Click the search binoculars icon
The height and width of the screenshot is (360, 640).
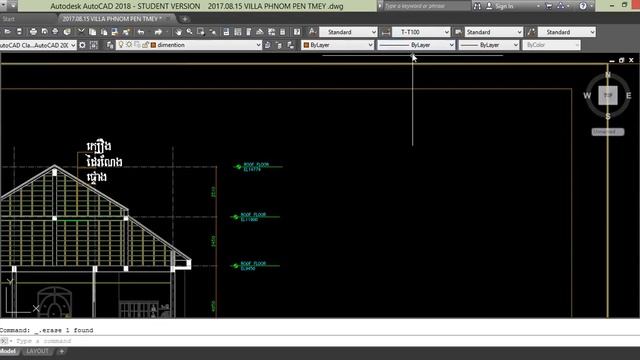click(477, 6)
